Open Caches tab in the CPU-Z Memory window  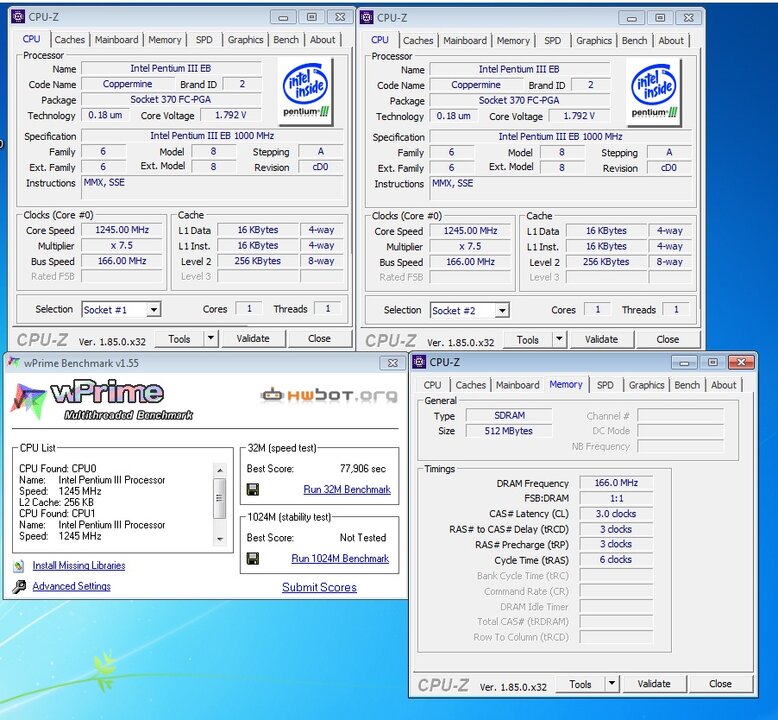click(470, 385)
